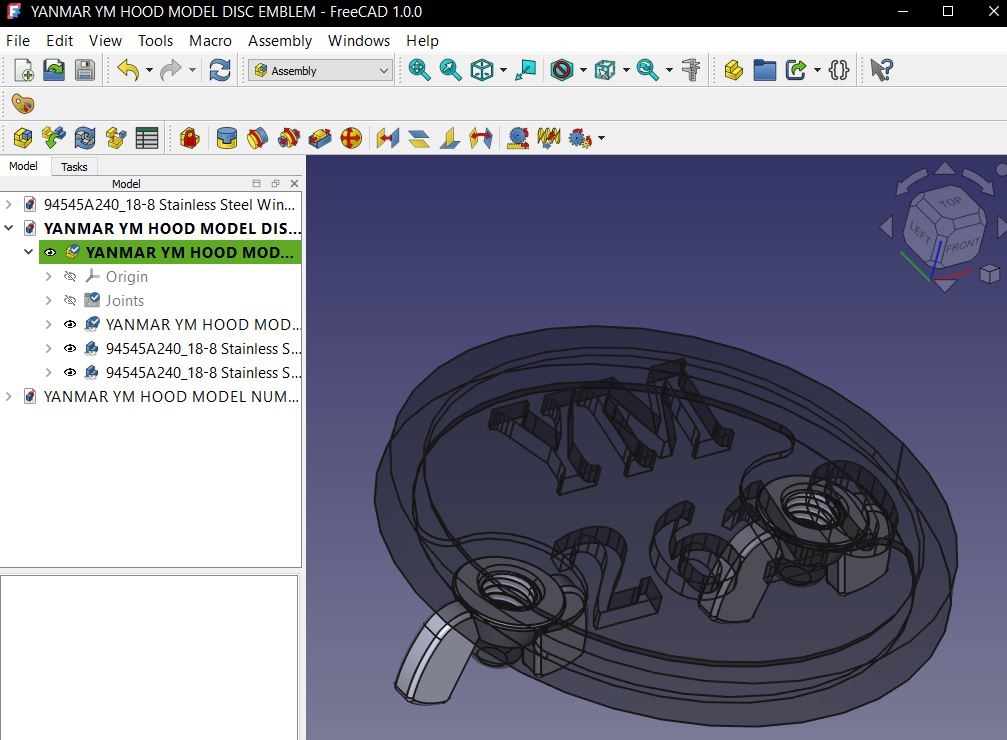Switch to the Tasks tab
The width and height of the screenshot is (1007, 740).
[x=74, y=167]
